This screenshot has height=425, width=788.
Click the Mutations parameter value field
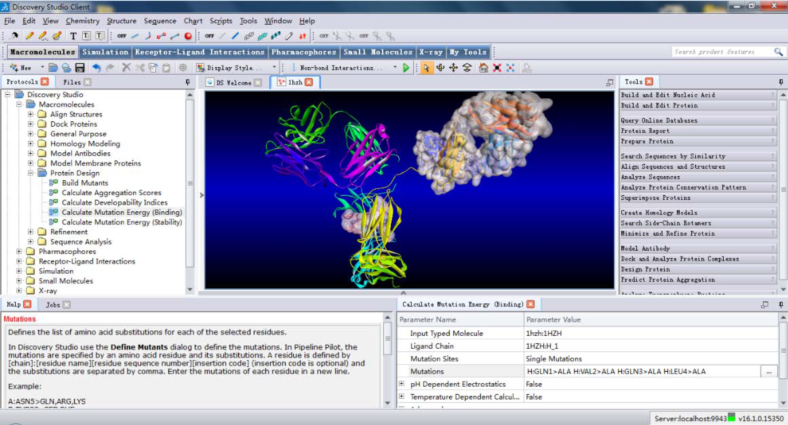pos(642,372)
